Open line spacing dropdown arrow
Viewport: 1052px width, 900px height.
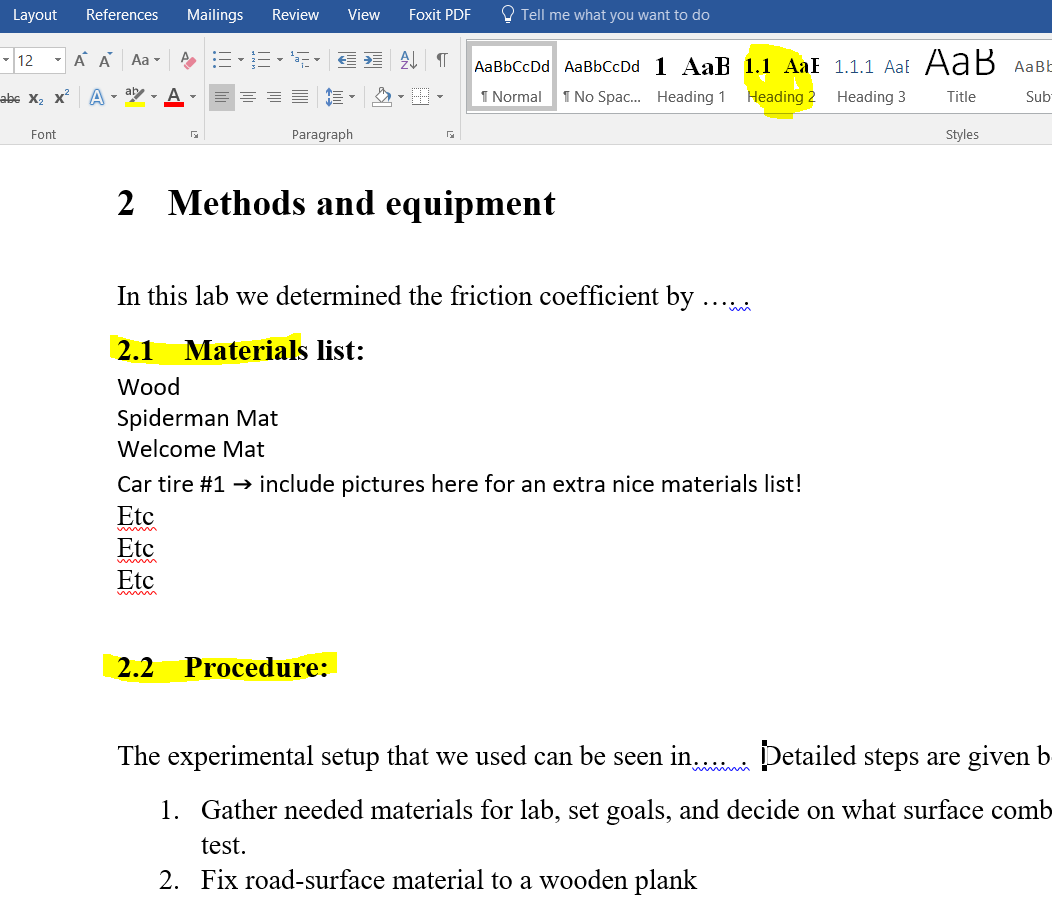352,98
